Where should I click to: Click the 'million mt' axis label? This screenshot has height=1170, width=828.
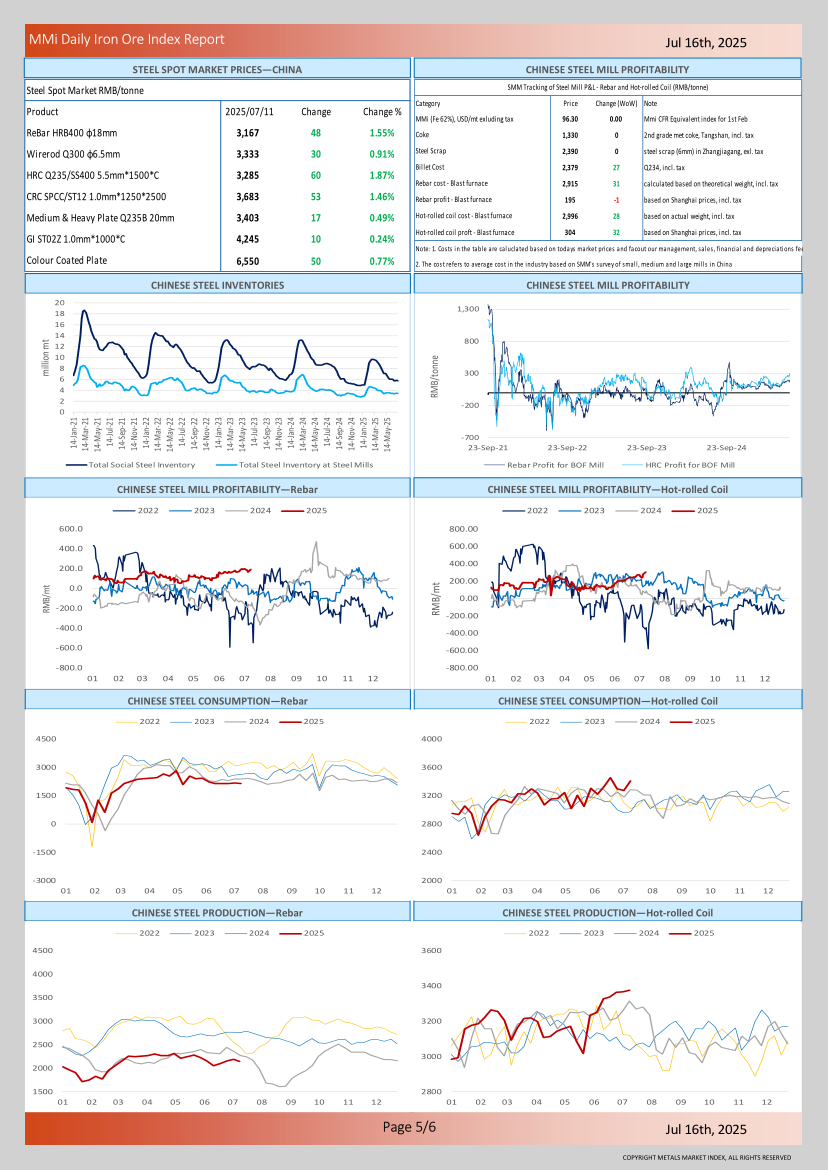pos(46,357)
